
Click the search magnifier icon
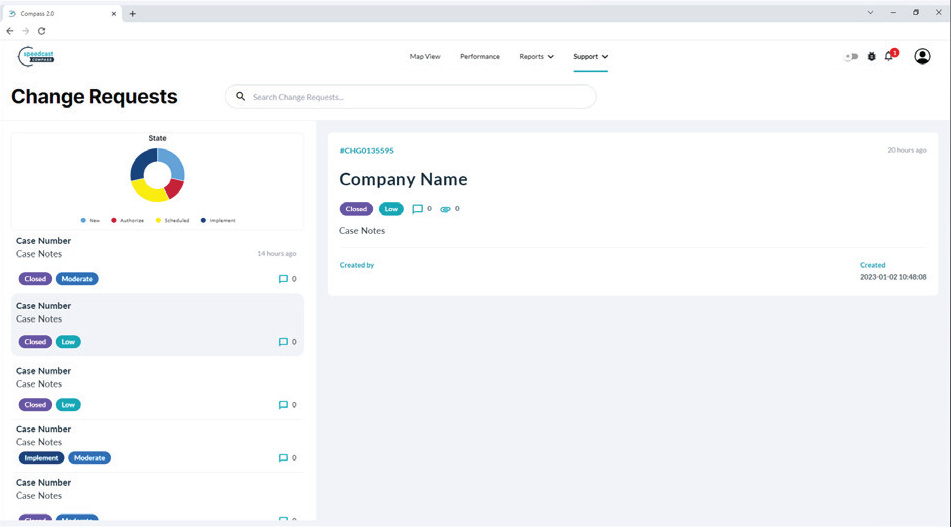(x=241, y=96)
